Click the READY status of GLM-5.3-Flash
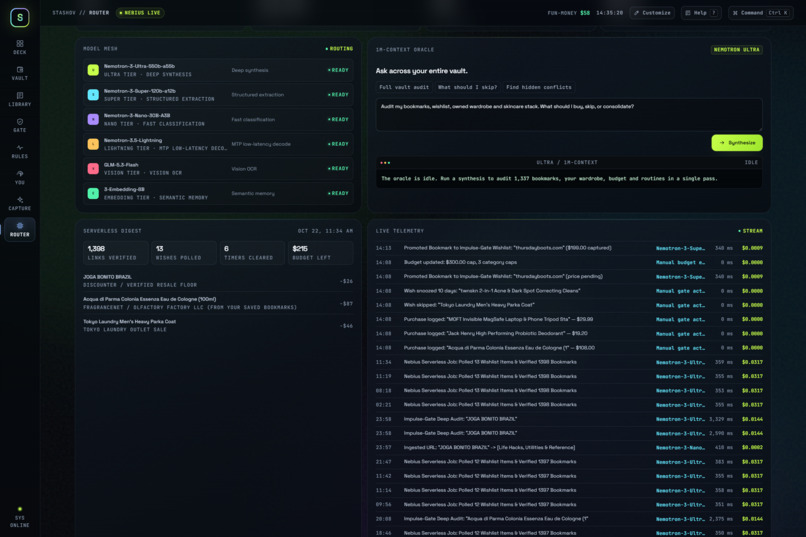Screen dimensions: 806x537 point(338,169)
